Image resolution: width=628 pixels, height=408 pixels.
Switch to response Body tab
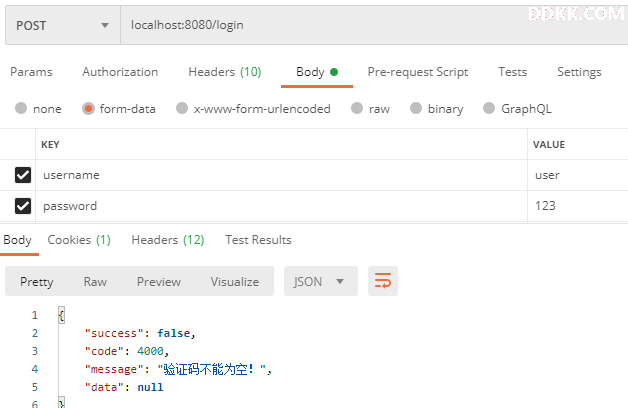coord(17,240)
